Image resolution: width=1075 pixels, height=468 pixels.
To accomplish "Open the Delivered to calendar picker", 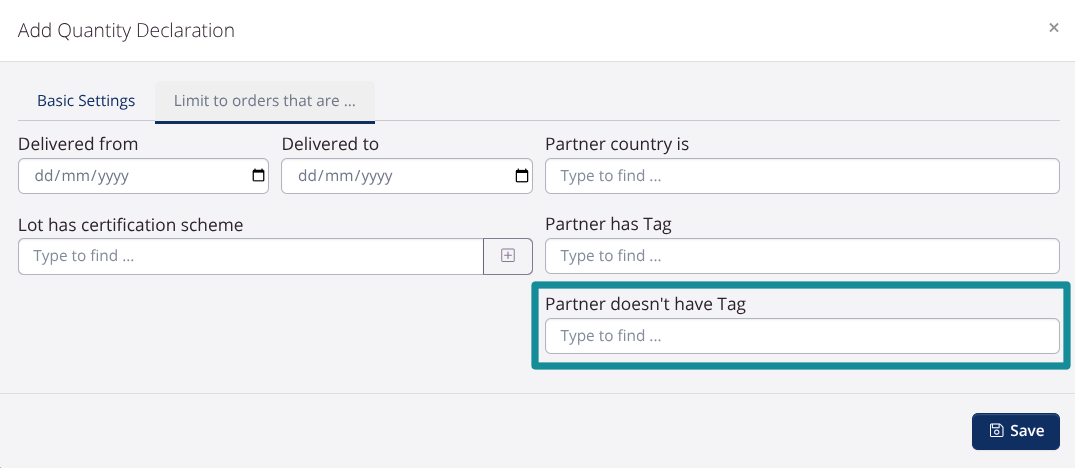I will (522, 175).
